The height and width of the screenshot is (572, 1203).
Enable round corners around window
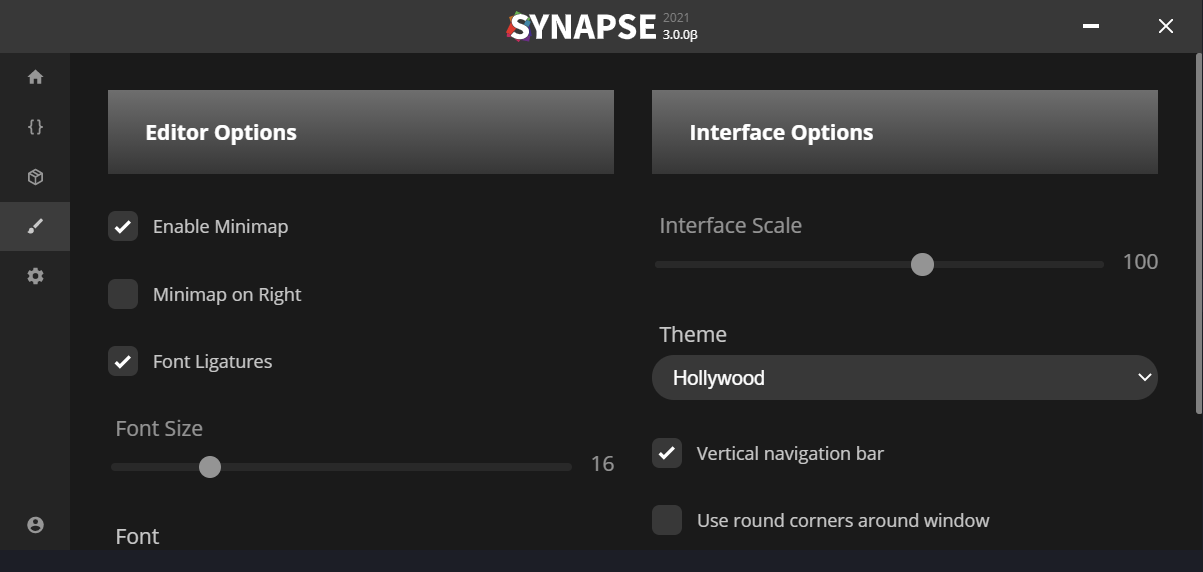(667, 521)
